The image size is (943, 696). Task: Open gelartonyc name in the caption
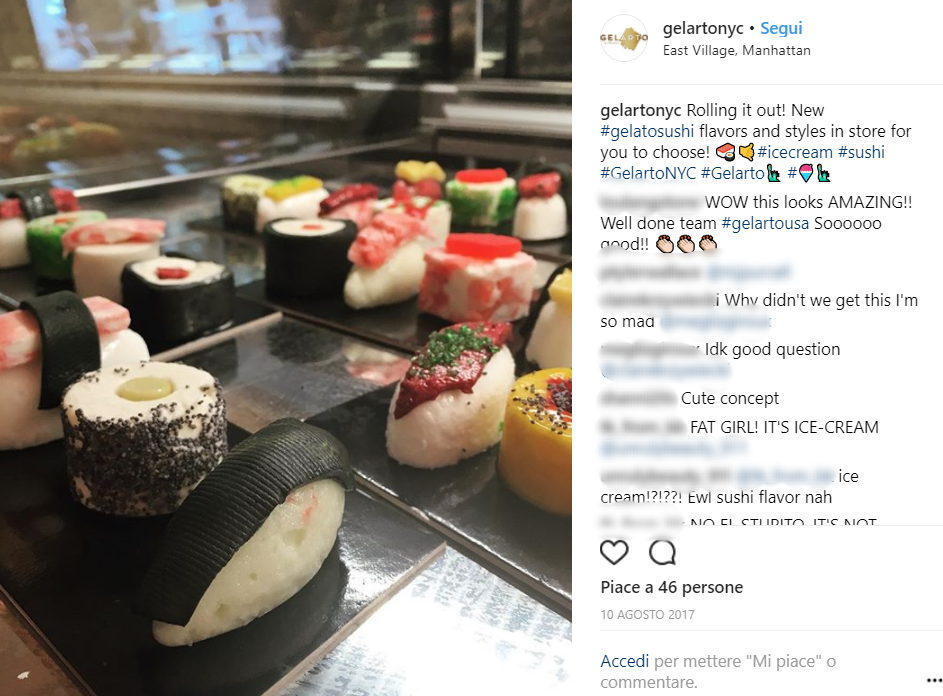click(640, 111)
